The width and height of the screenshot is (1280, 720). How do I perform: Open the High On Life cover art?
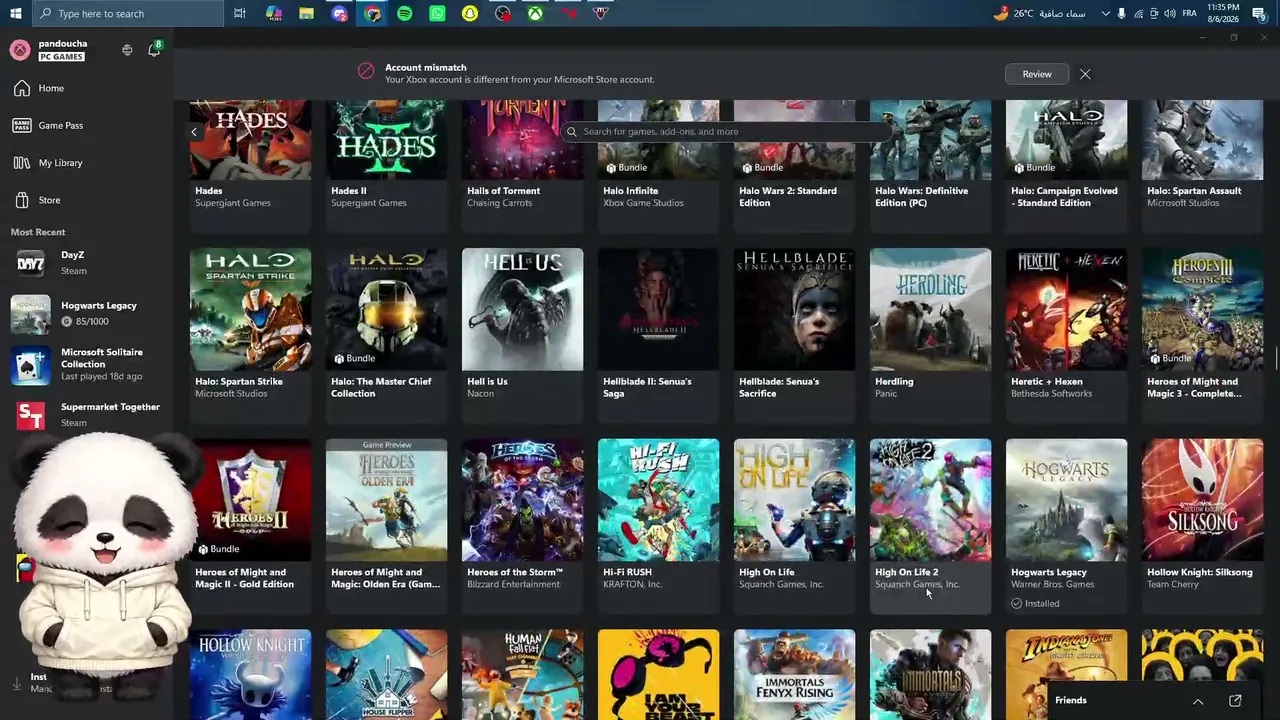794,500
